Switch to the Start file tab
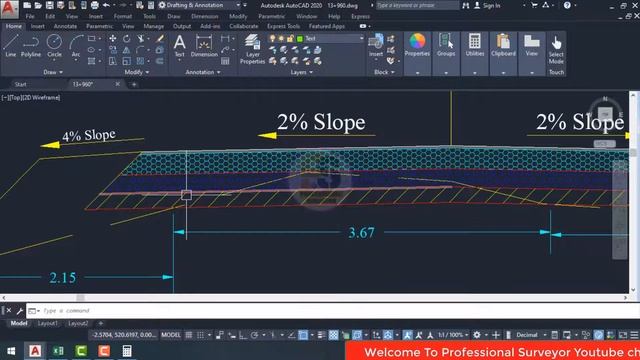The image size is (640, 360). 20,84
